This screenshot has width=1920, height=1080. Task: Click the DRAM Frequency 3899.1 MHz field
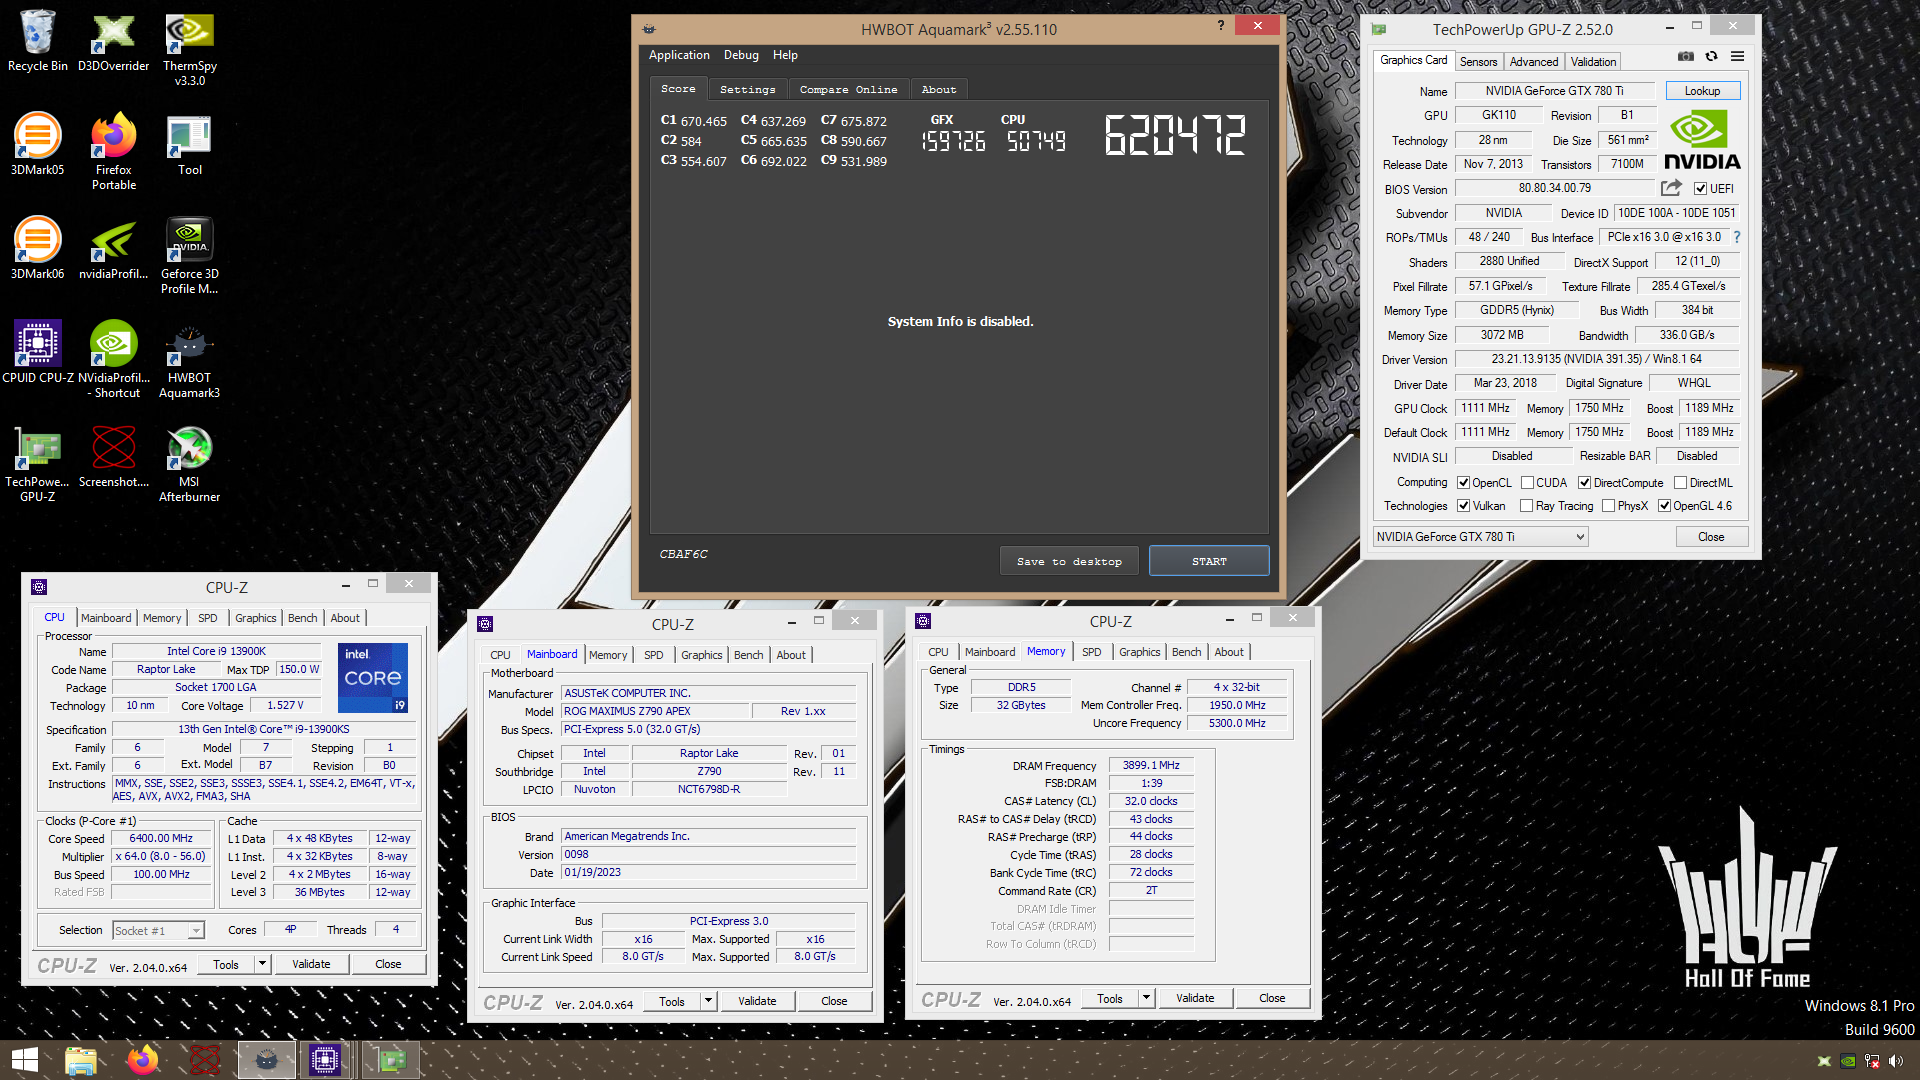(1151, 765)
